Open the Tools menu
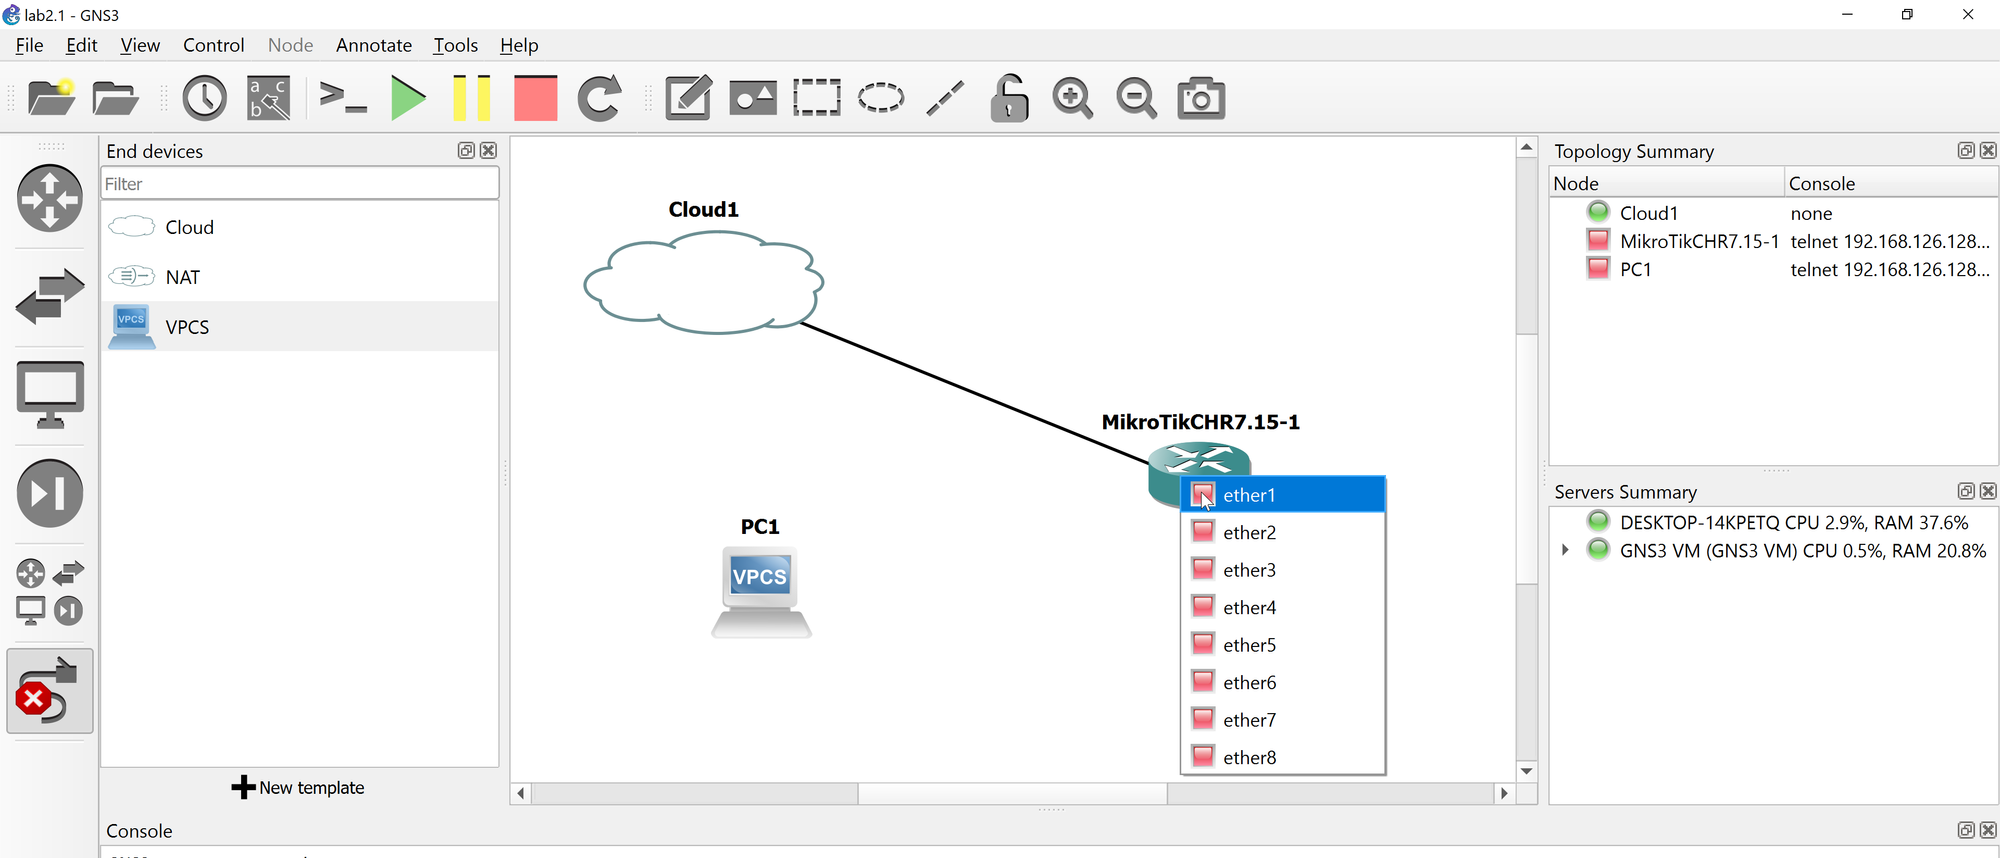The image size is (2000, 858). click(x=455, y=45)
